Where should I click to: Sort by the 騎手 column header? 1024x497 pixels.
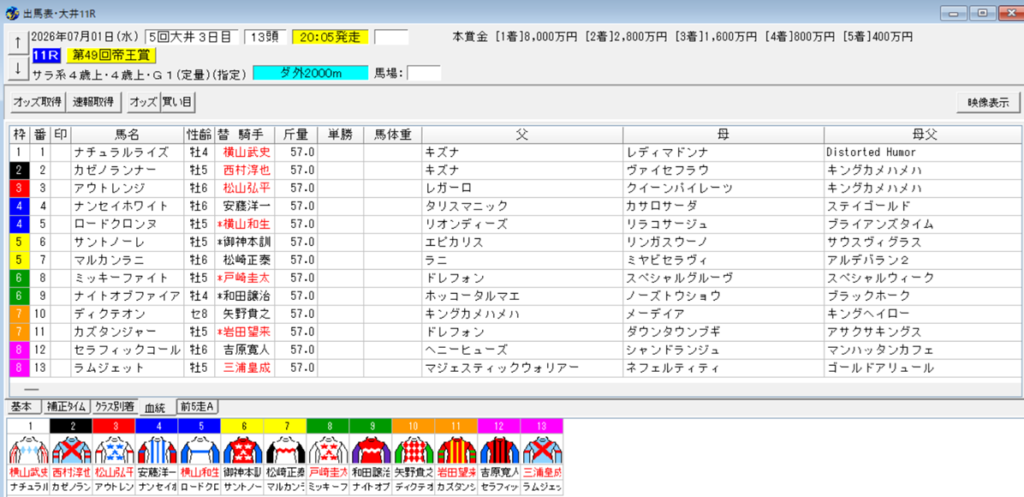point(244,135)
